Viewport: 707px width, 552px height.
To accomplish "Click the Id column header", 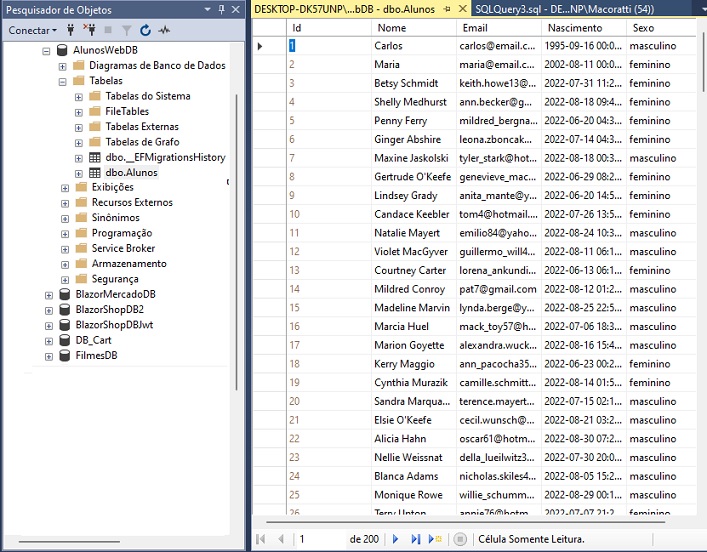I will [329, 28].
